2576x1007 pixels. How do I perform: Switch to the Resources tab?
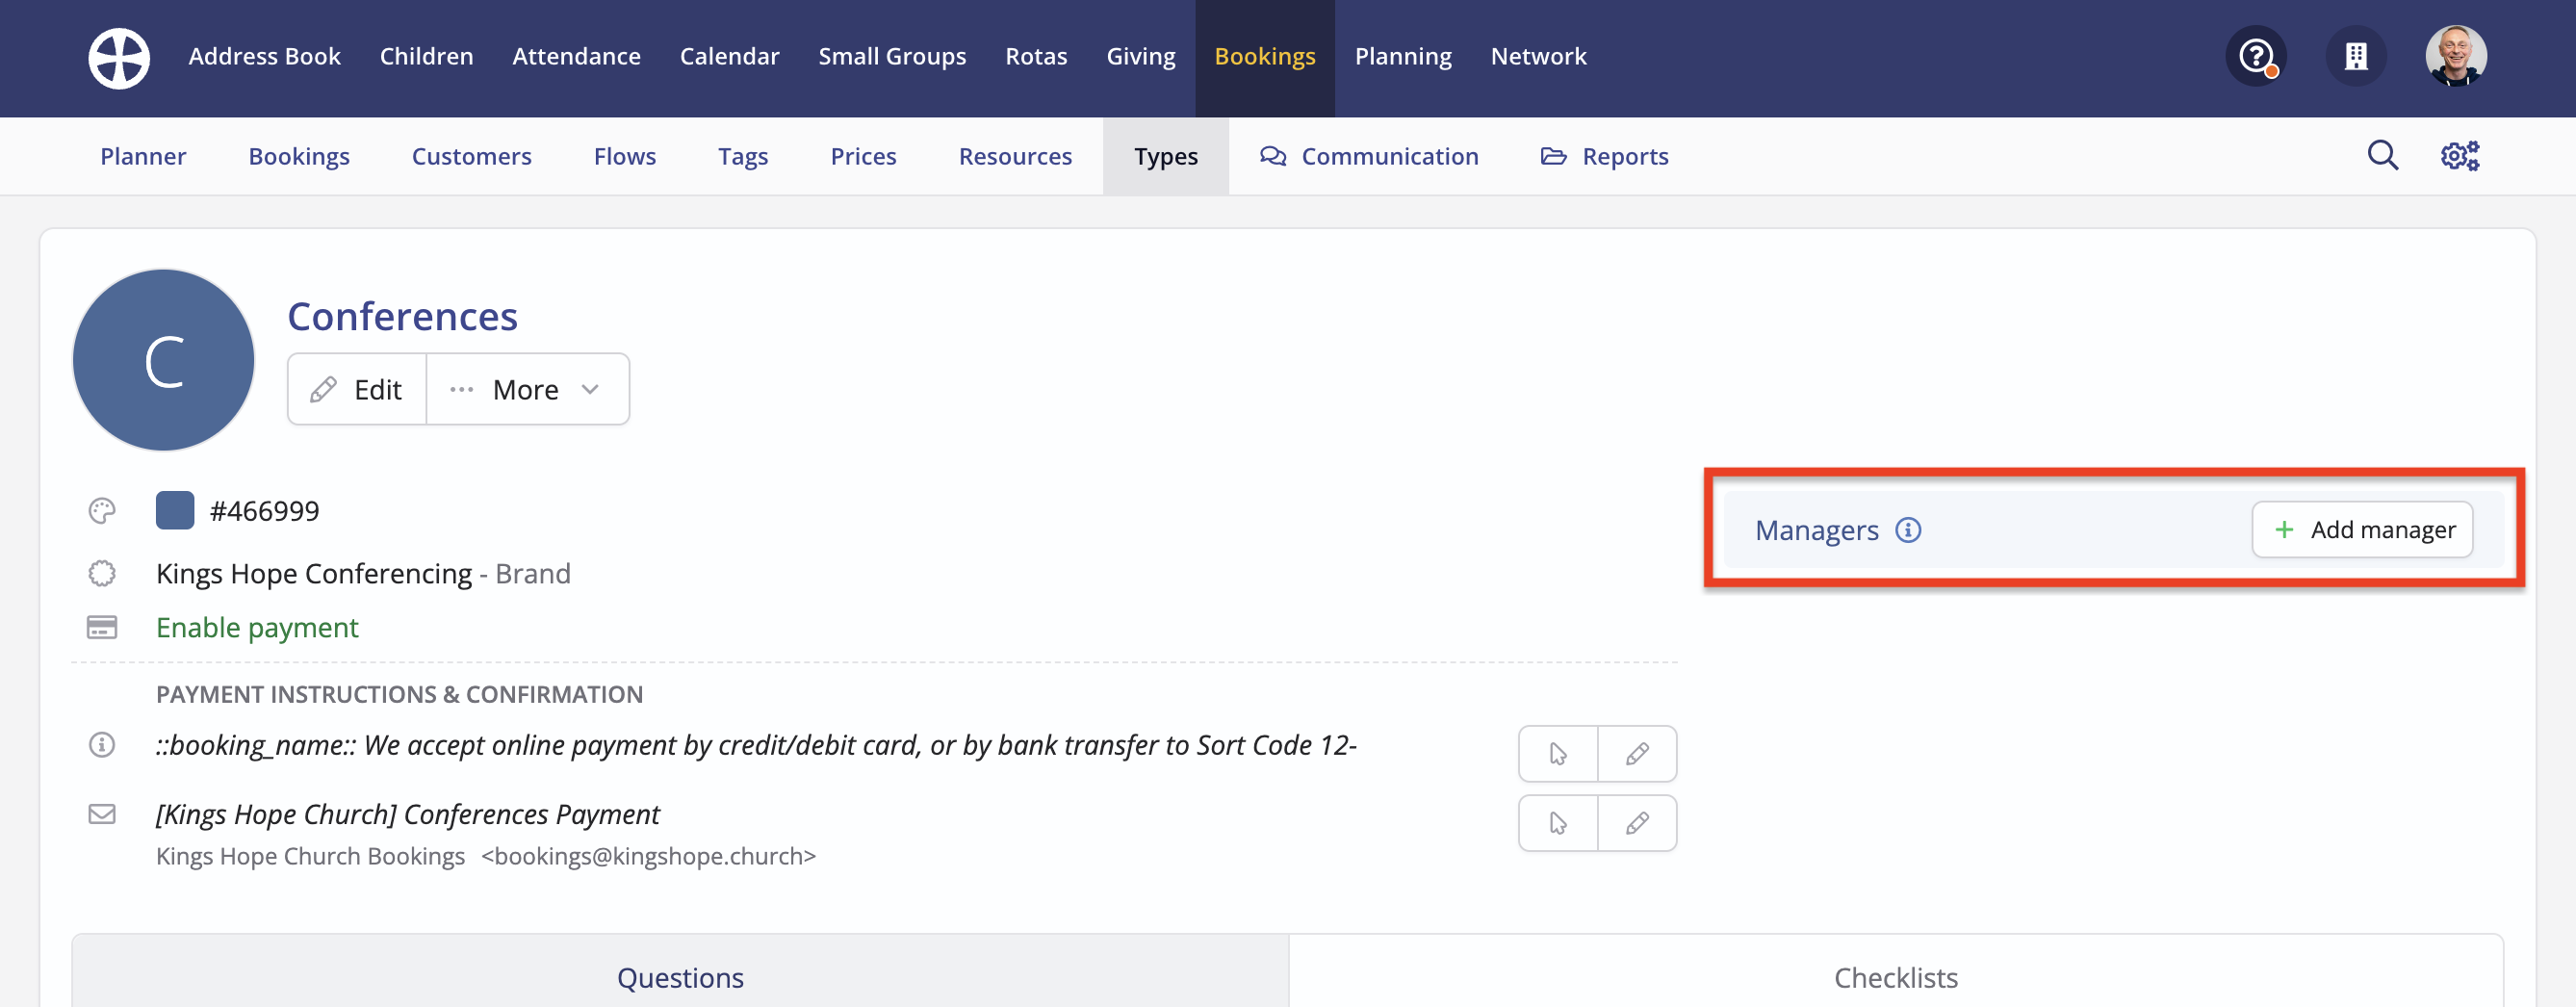1015,156
